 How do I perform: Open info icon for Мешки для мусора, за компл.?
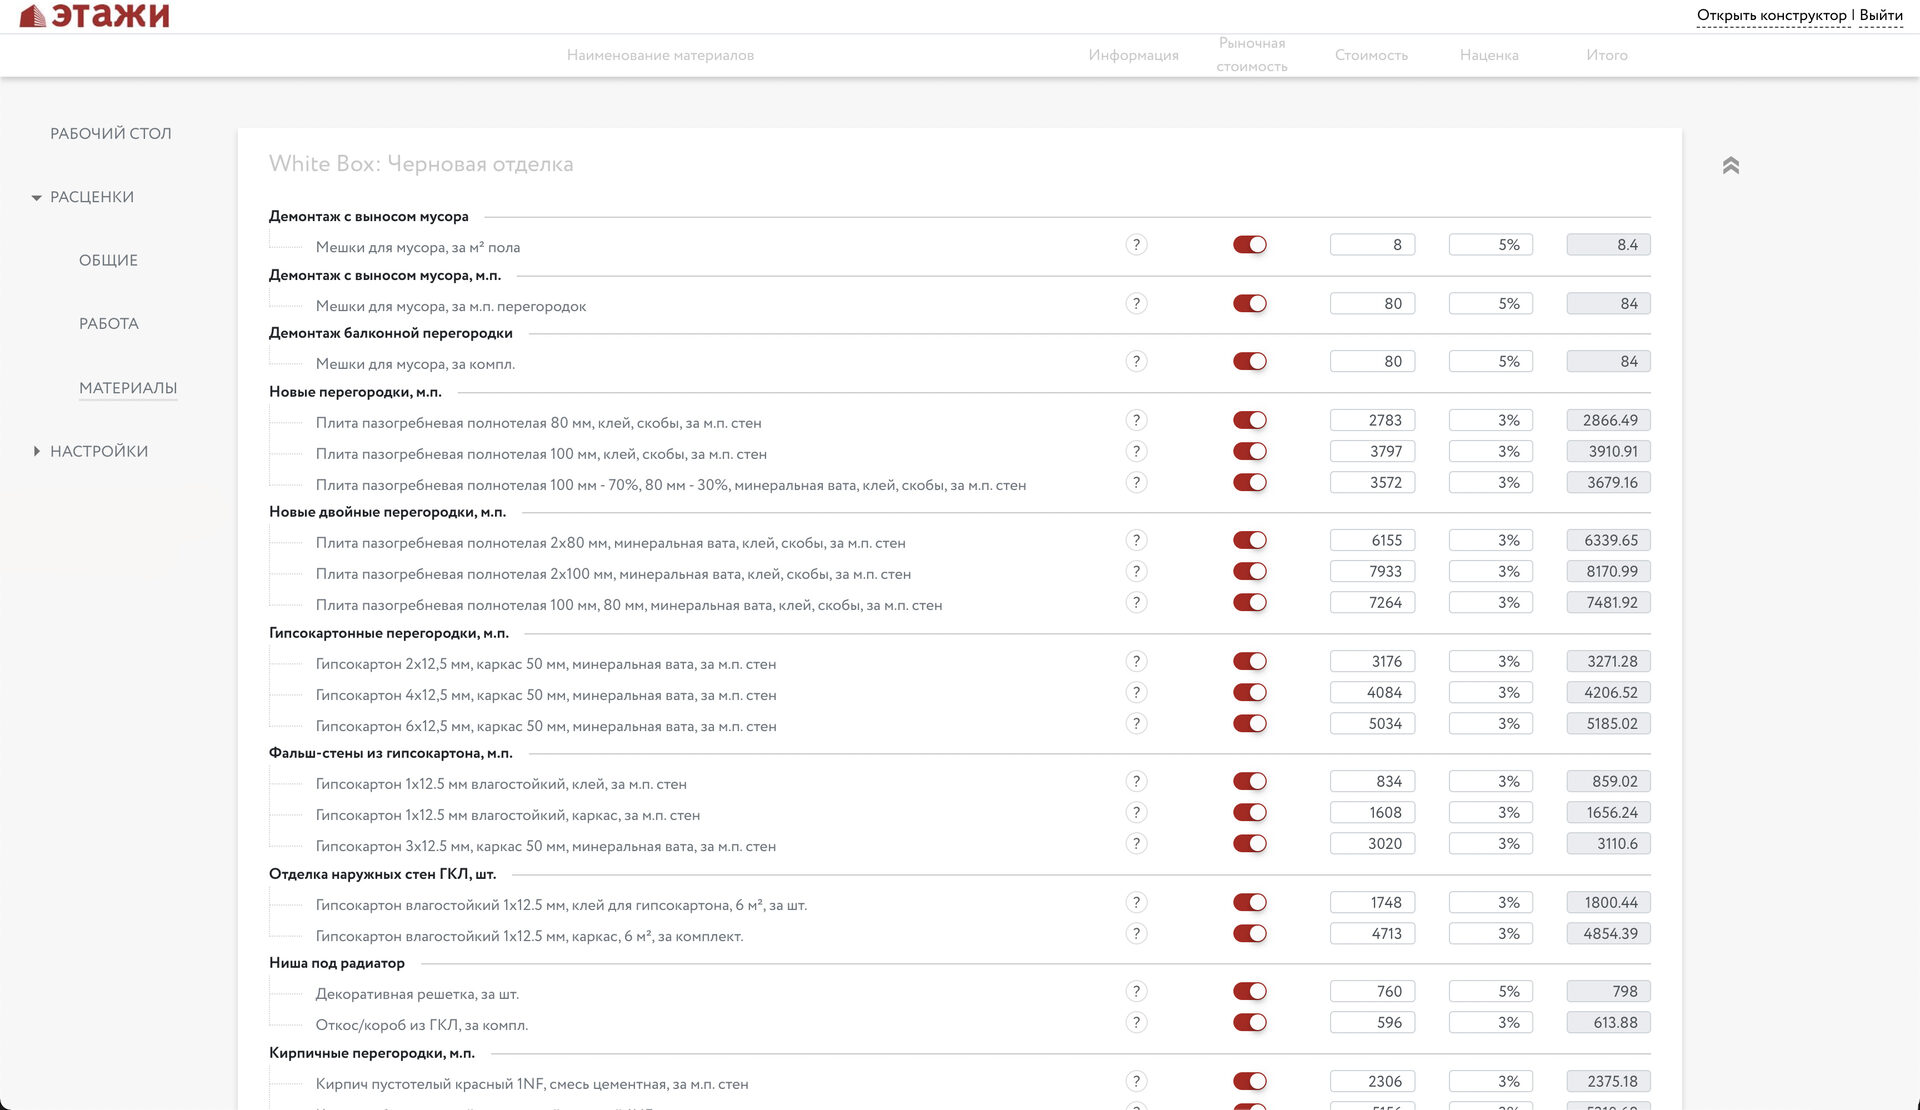[1136, 362]
